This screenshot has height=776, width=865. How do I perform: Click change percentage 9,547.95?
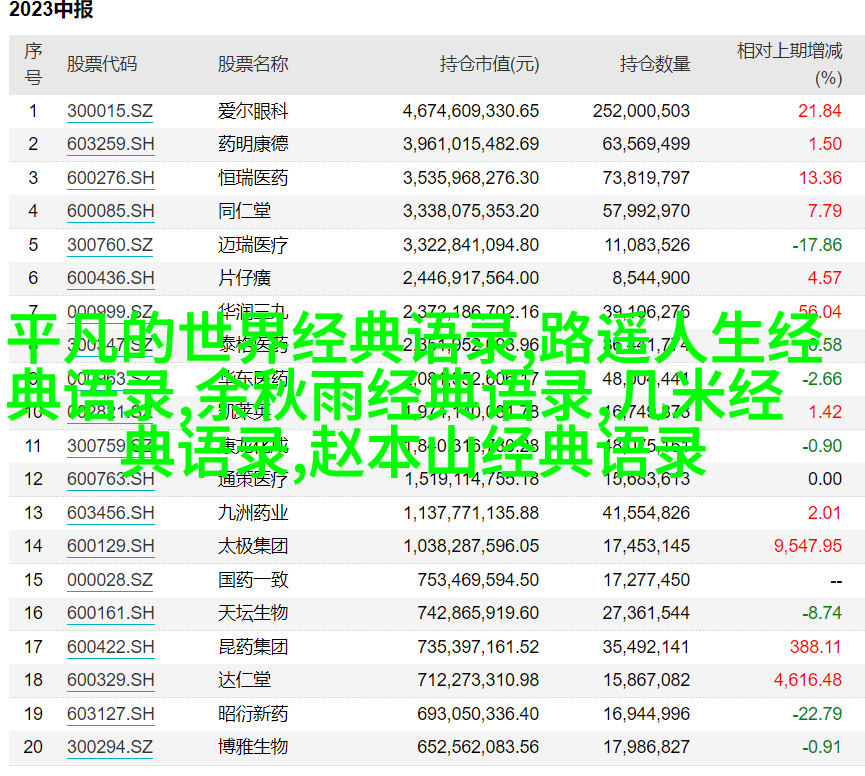click(x=808, y=546)
